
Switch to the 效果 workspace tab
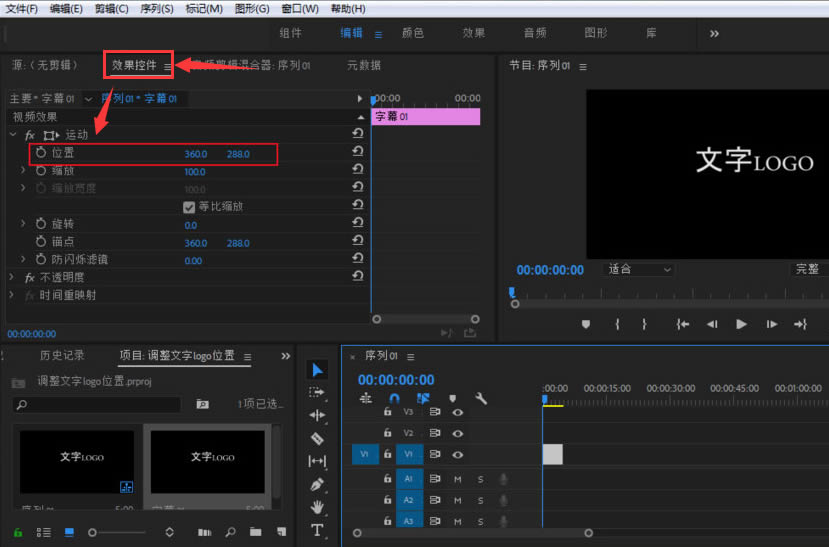(x=474, y=33)
